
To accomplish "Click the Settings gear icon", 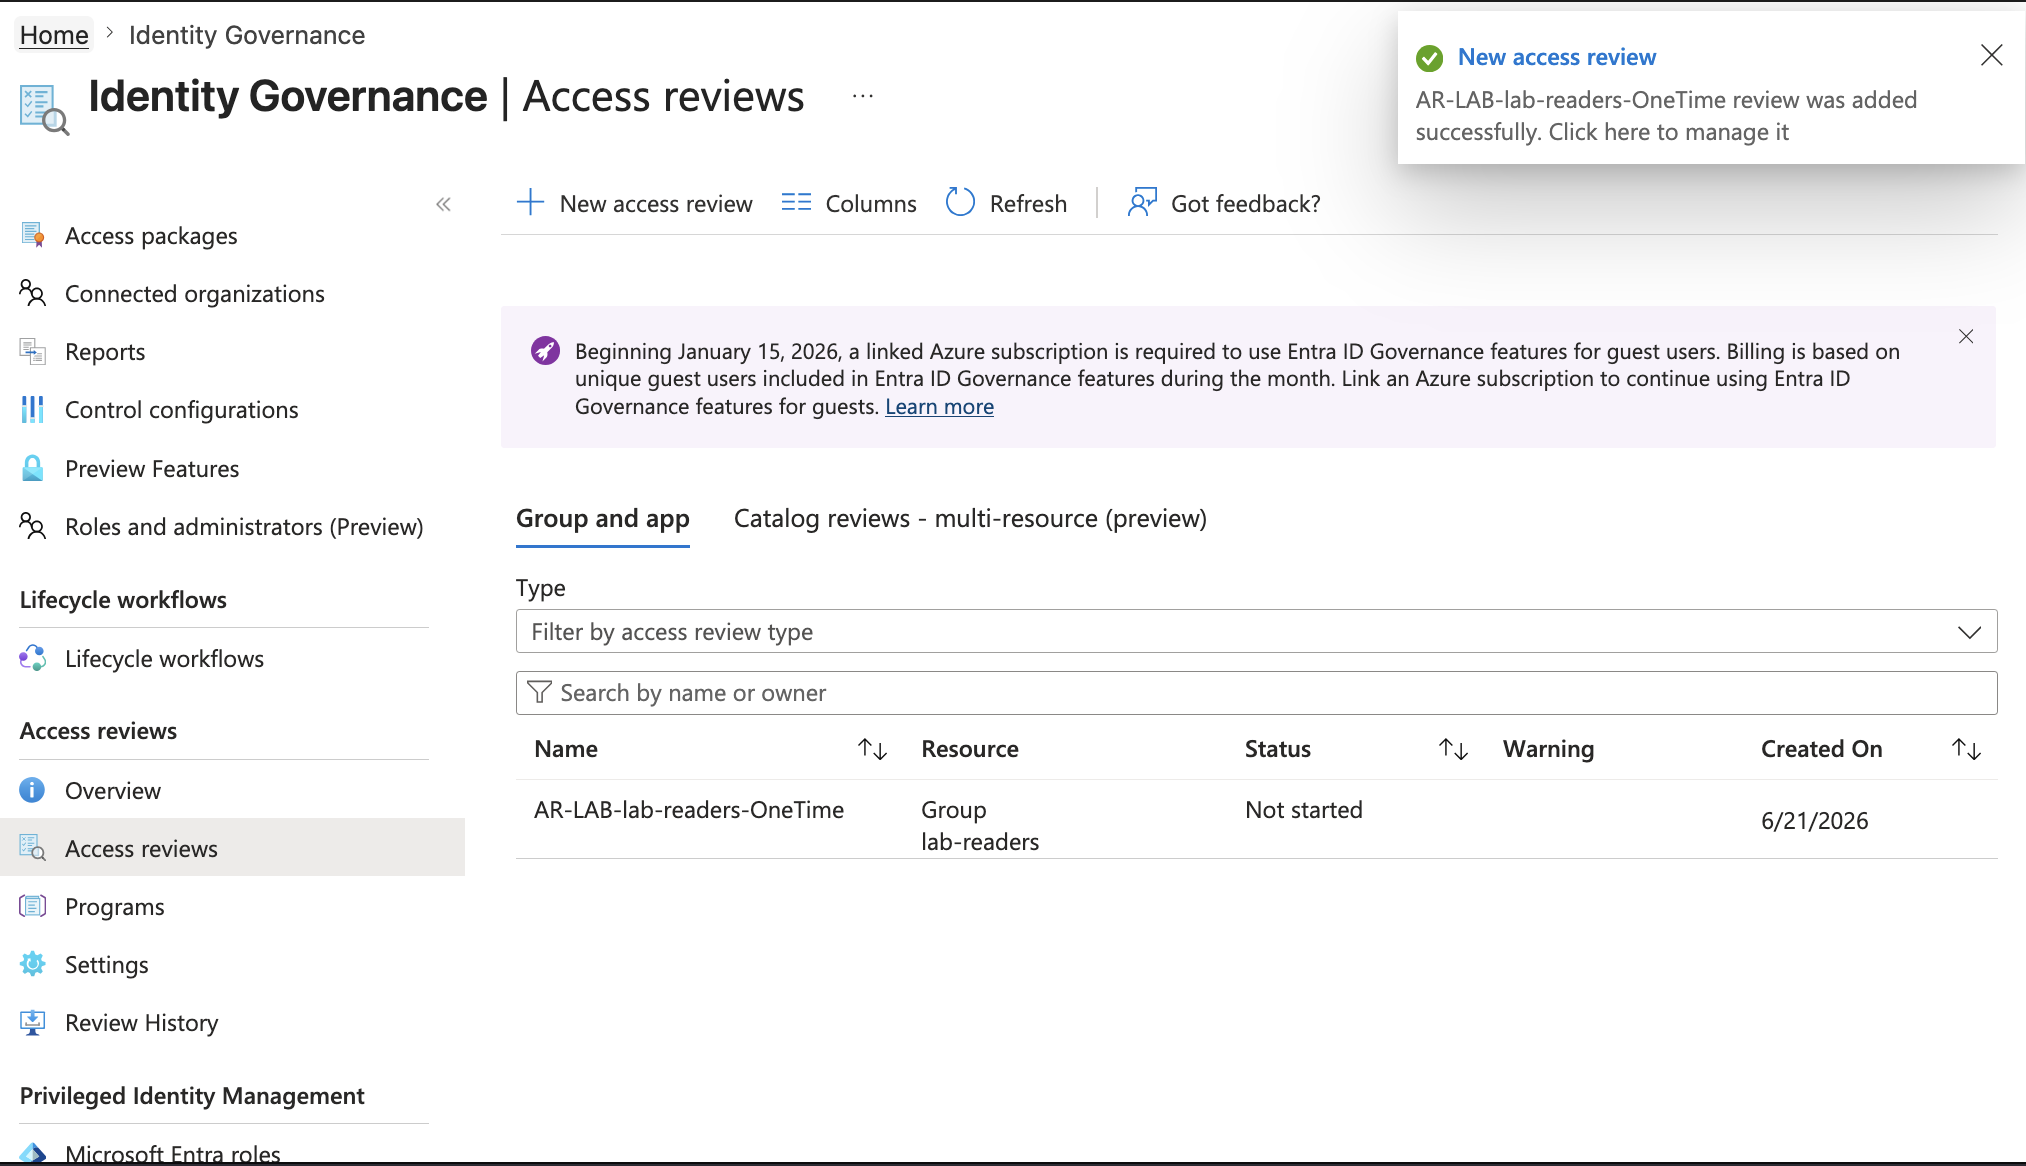I will [x=33, y=964].
